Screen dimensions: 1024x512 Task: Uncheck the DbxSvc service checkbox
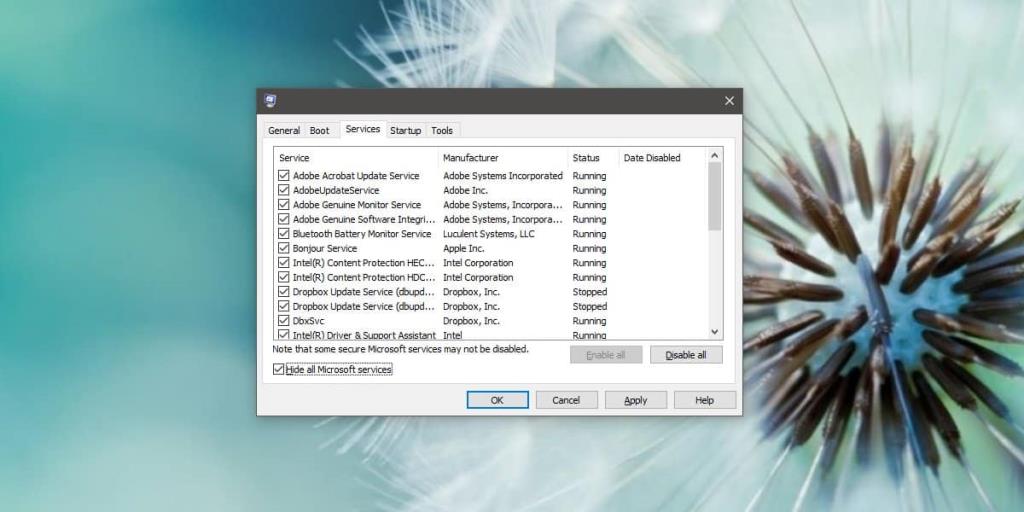point(283,321)
